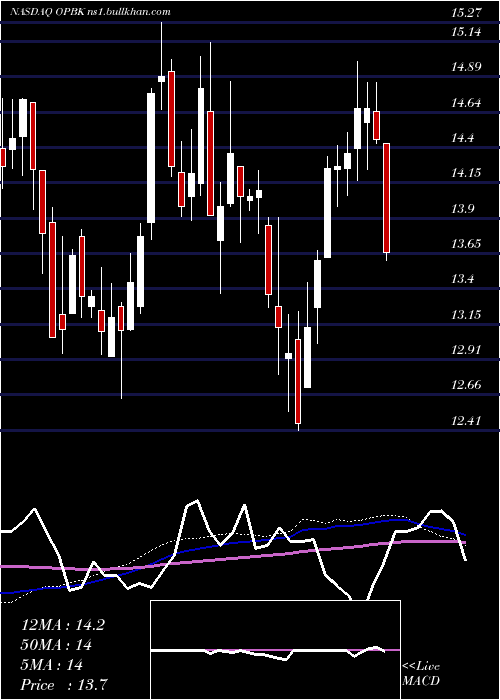Click the 14.15 price axis label

click(x=466, y=173)
